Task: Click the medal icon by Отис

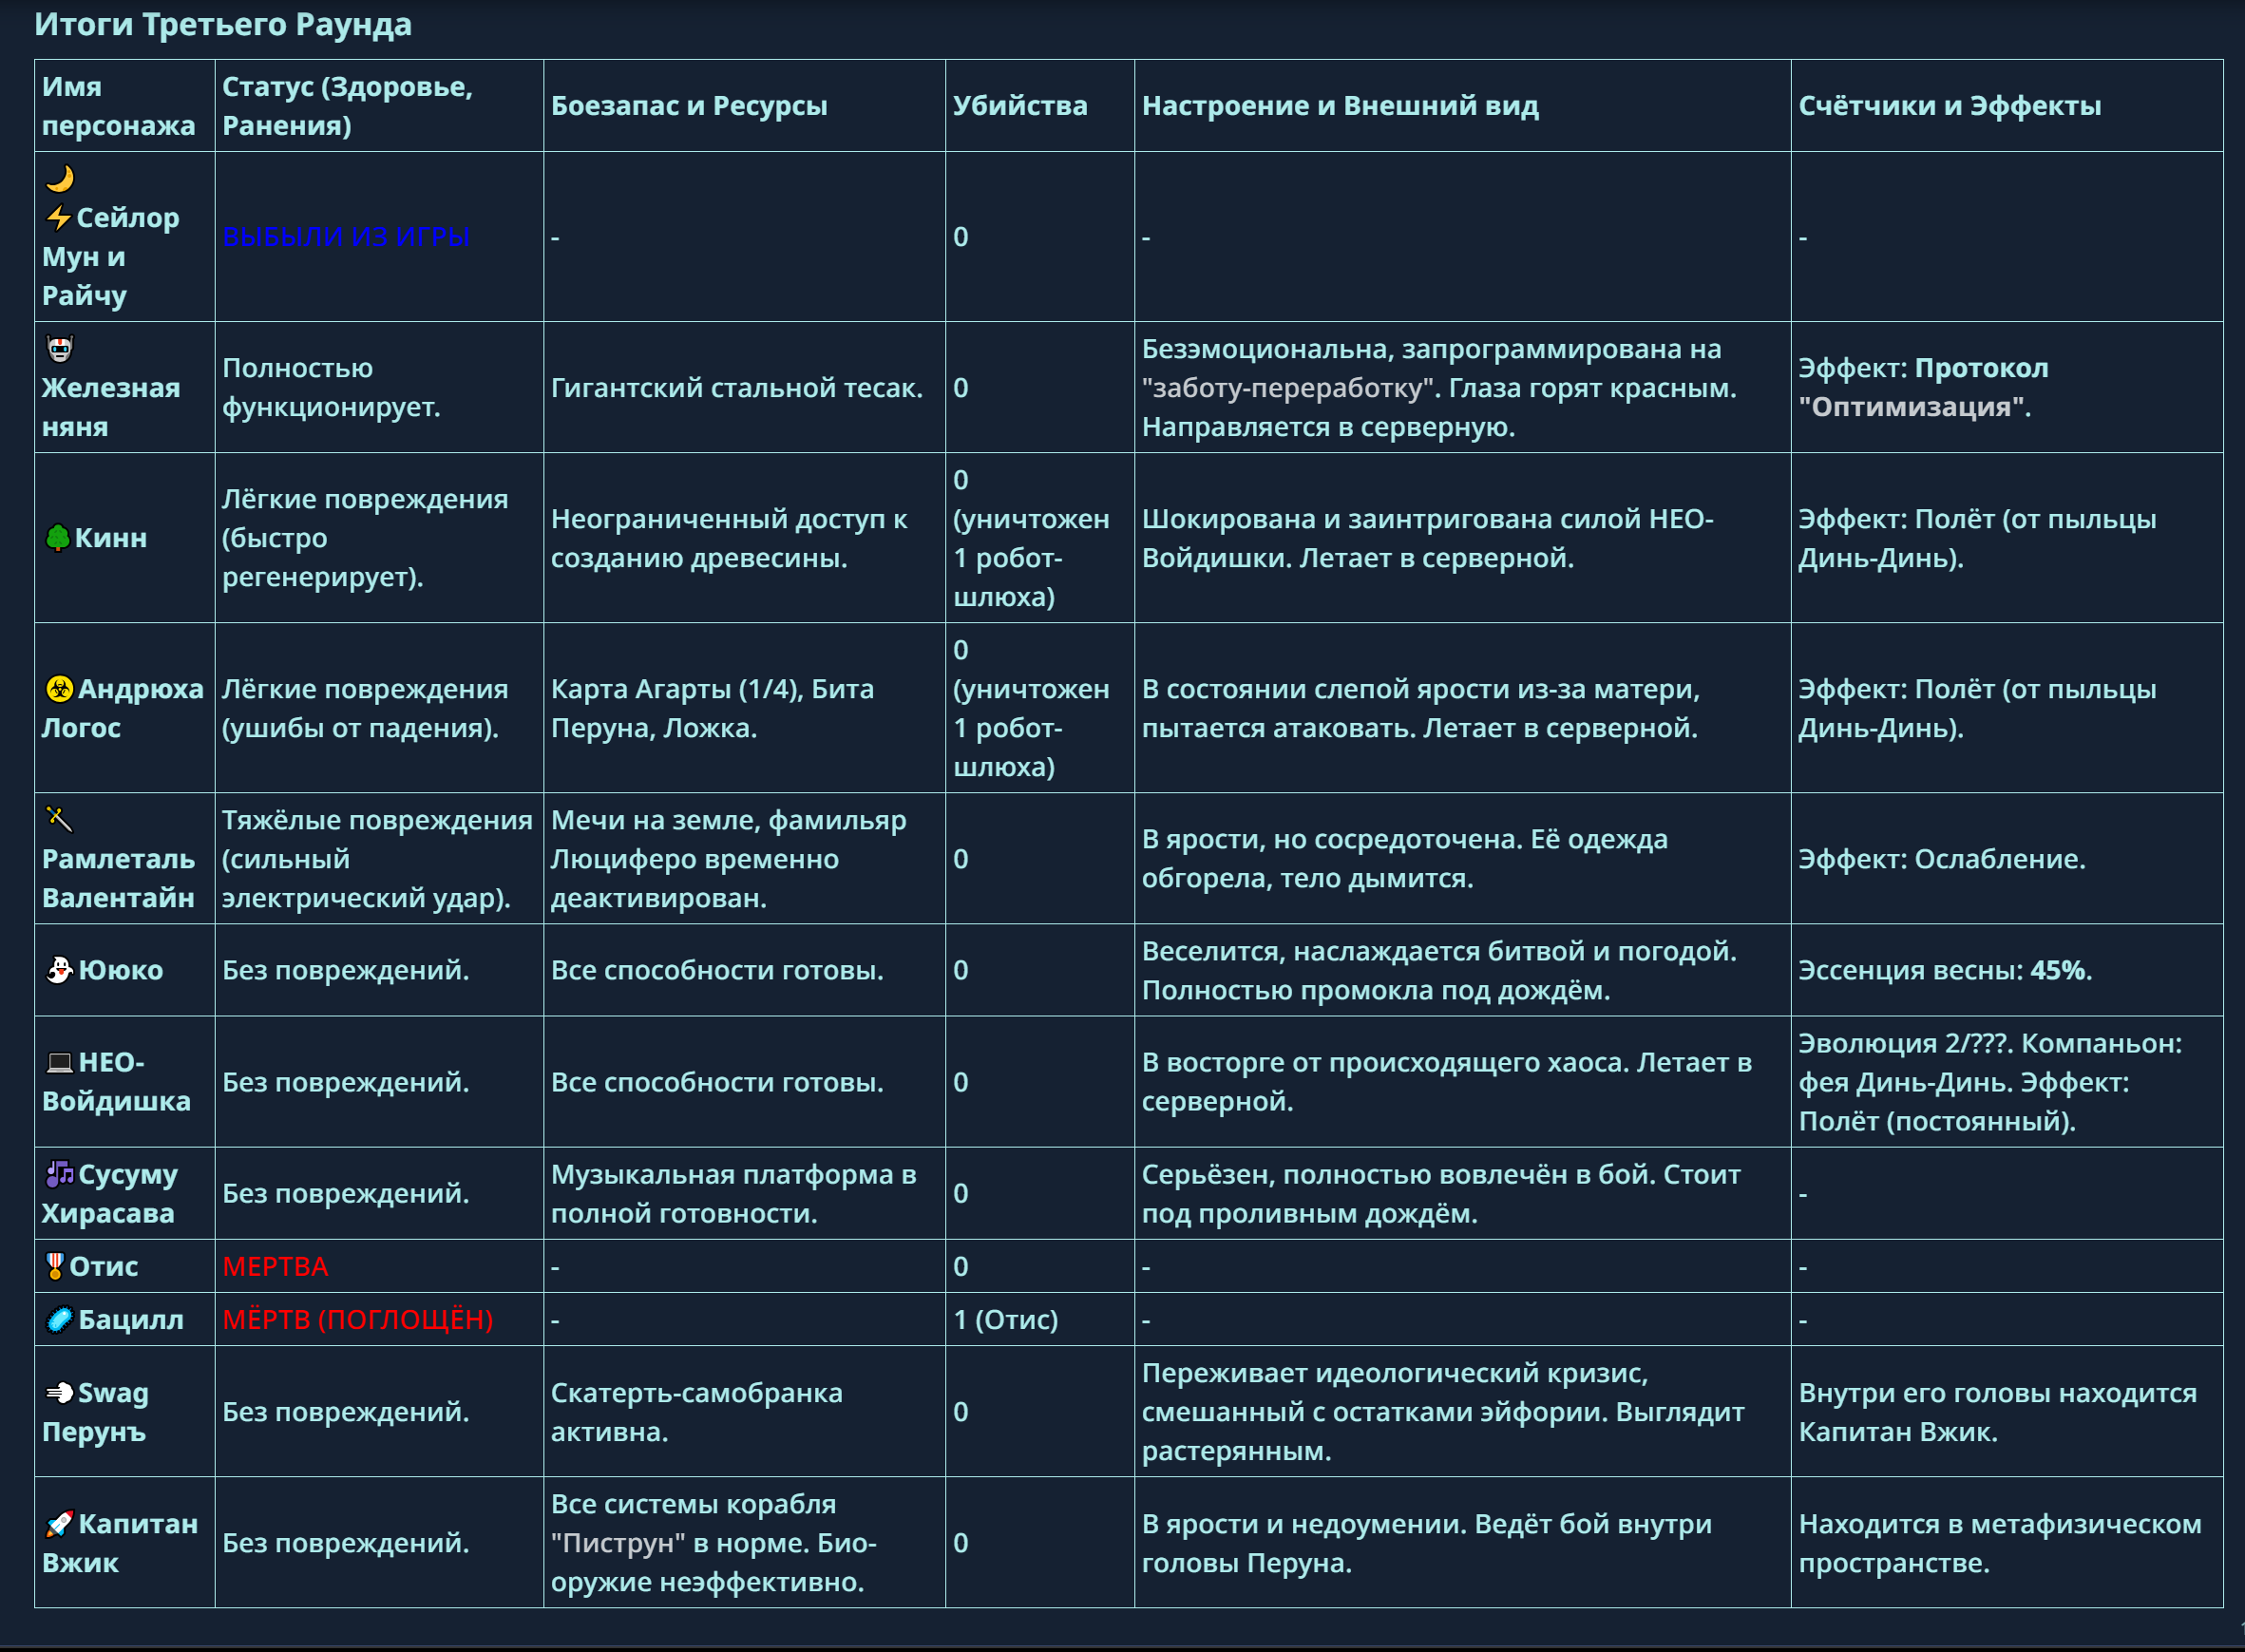Action: (56, 1266)
